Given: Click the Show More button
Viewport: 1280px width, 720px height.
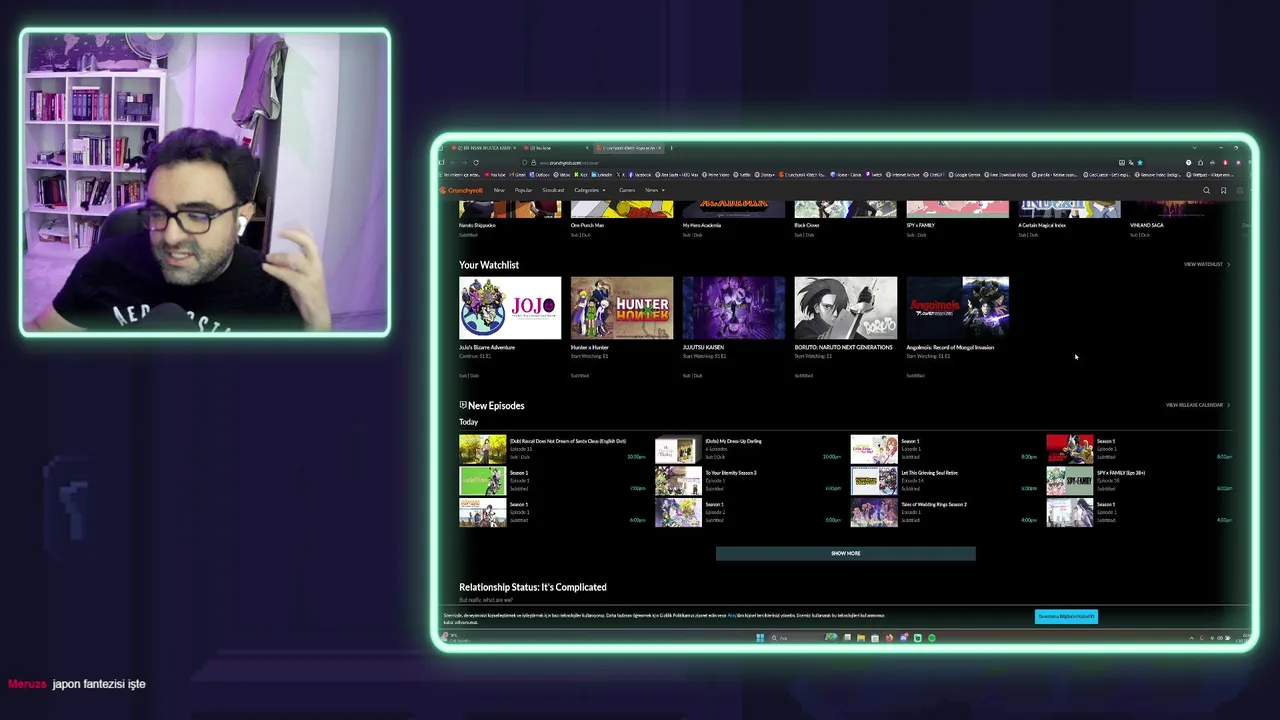Looking at the screenshot, I should [x=845, y=553].
